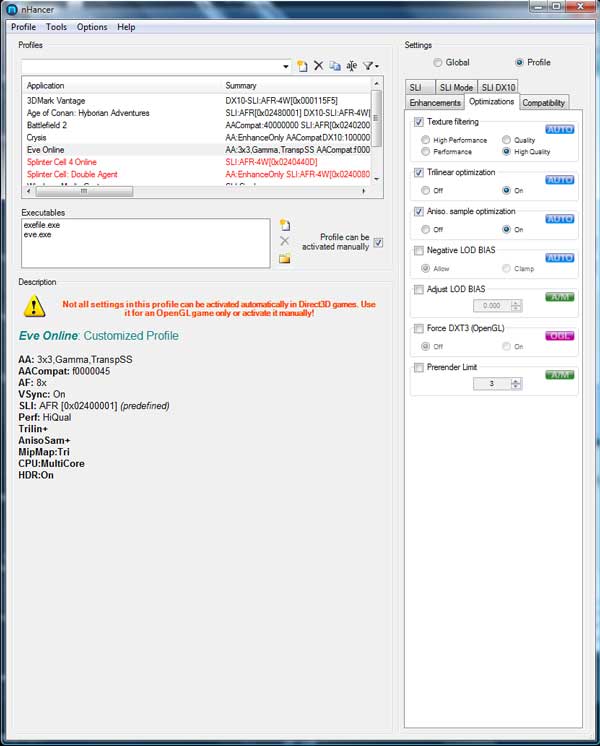Click the AUTO badge for Aniso. sample optimization
Viewport: 600px width, 746px height.
click(x=560, y=219)
